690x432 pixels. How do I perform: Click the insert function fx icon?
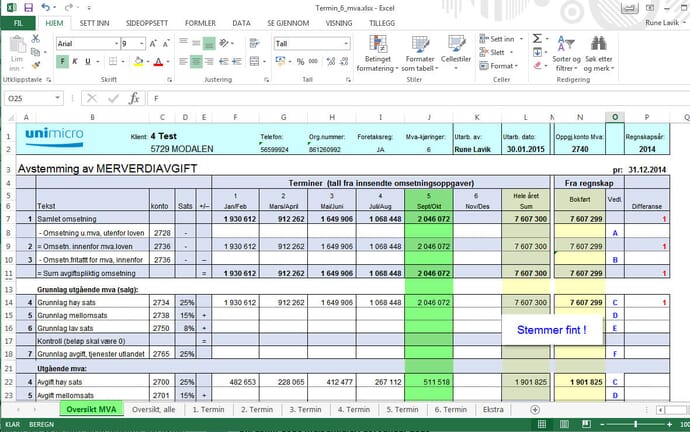134,98
